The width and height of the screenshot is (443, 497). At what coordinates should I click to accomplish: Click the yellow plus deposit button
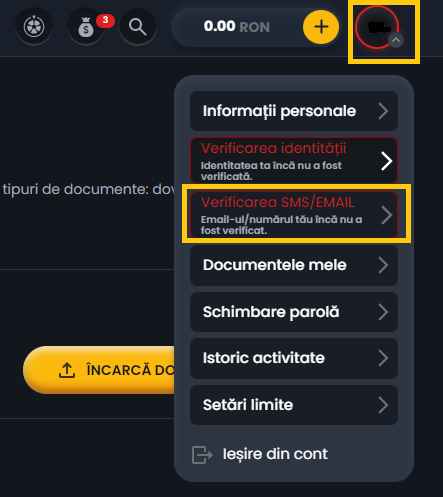coord(321,27)
